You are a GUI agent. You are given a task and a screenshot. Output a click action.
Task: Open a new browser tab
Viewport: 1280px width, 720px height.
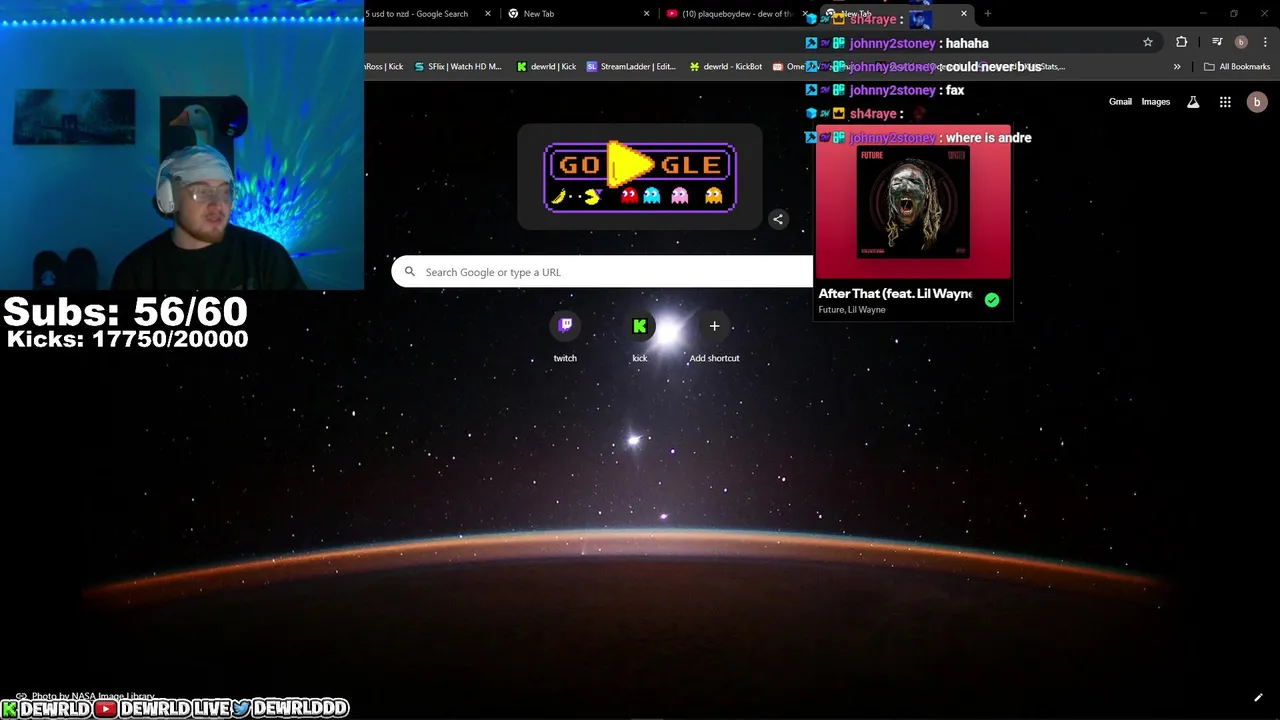click(x=988, y=14)
